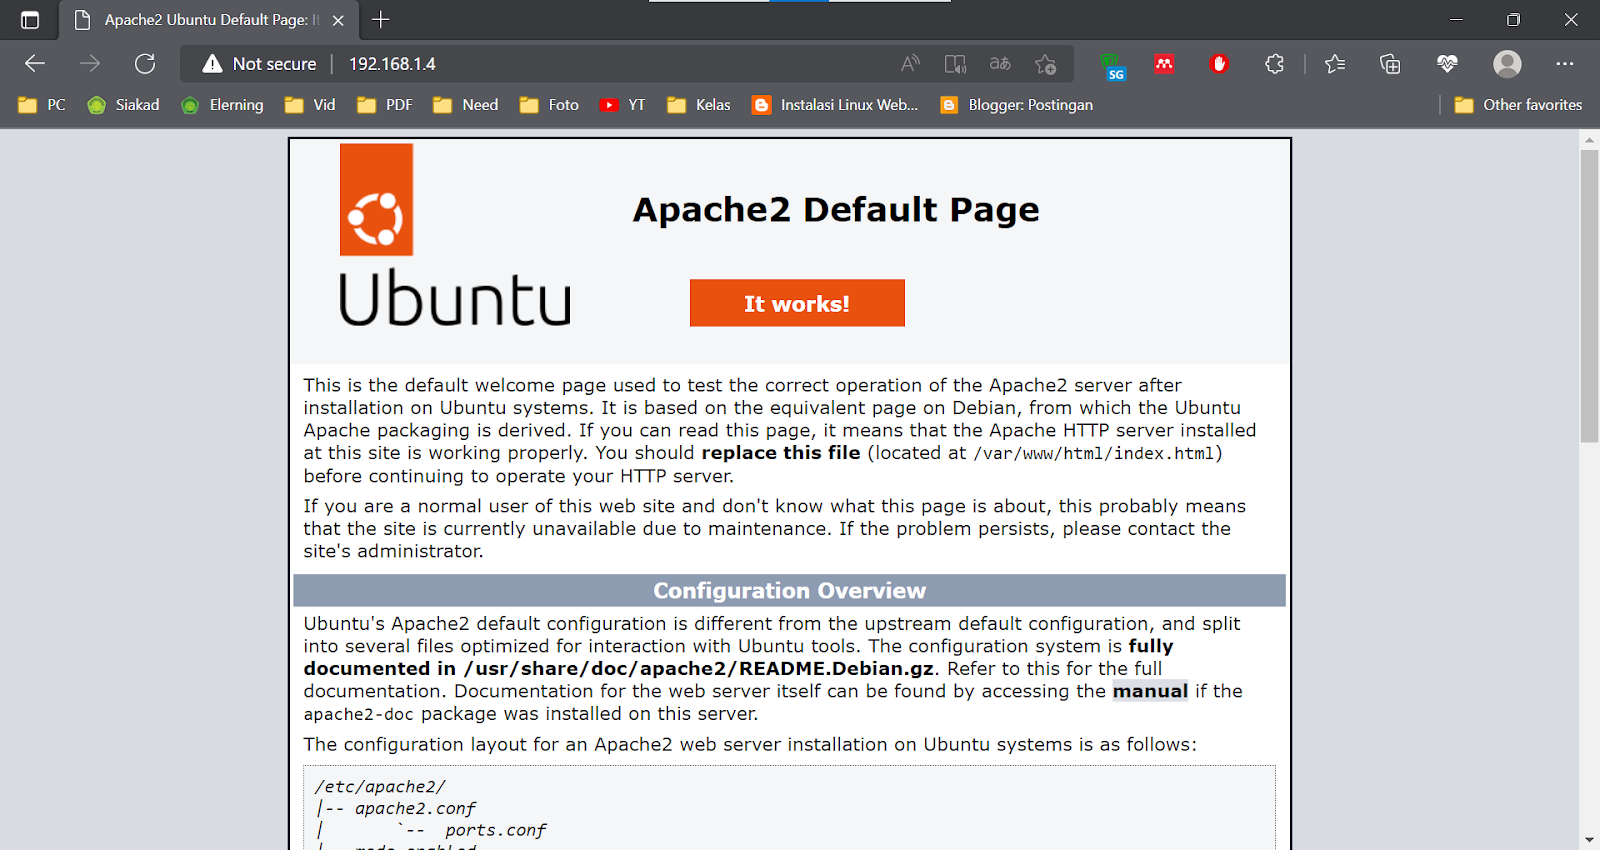Click the /var/www/html/index.html path text

pyautogui.click(x=1095, y=454)
